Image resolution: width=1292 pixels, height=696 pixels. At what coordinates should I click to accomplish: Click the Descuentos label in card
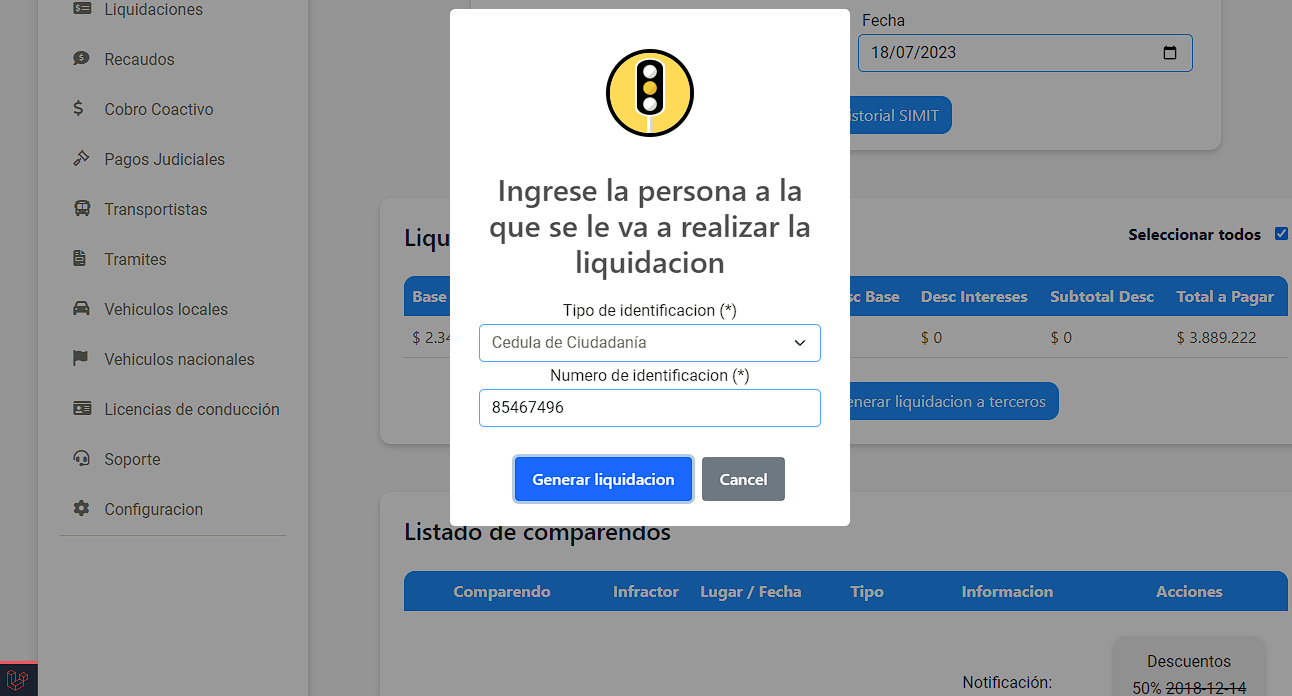coord(1189,661)
